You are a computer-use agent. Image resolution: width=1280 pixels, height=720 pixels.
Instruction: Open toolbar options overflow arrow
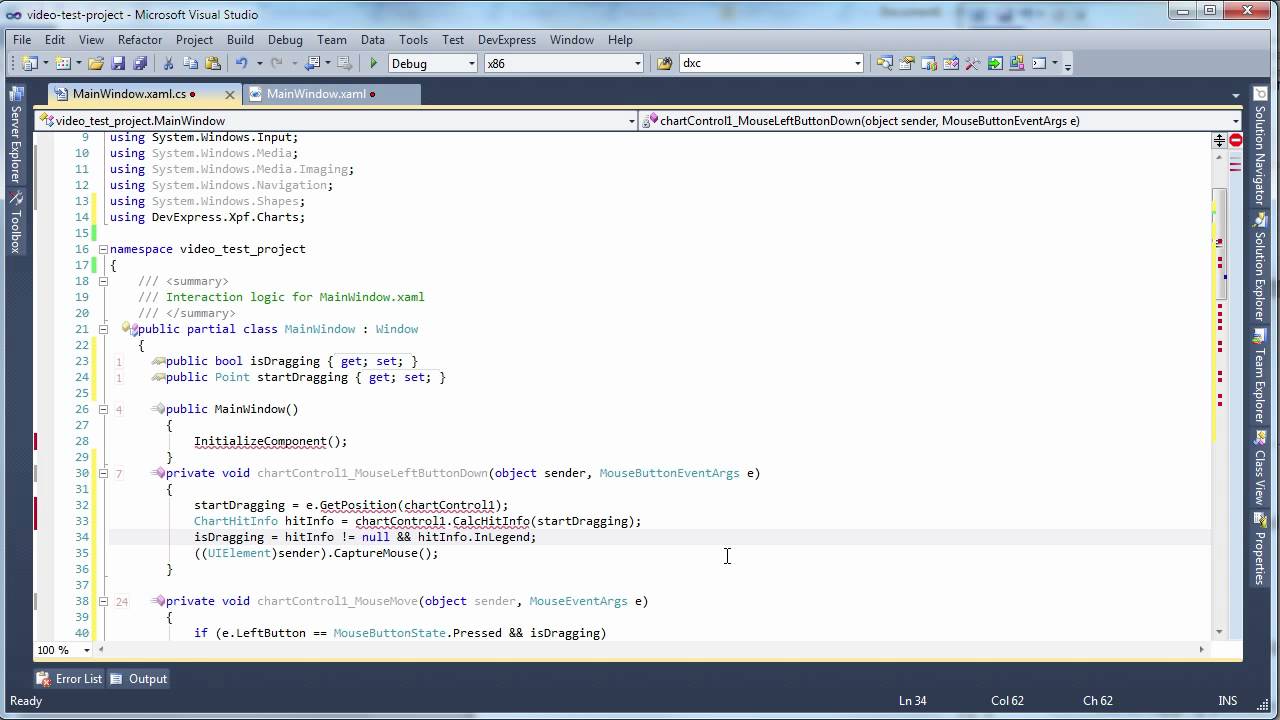point(1067,65)
